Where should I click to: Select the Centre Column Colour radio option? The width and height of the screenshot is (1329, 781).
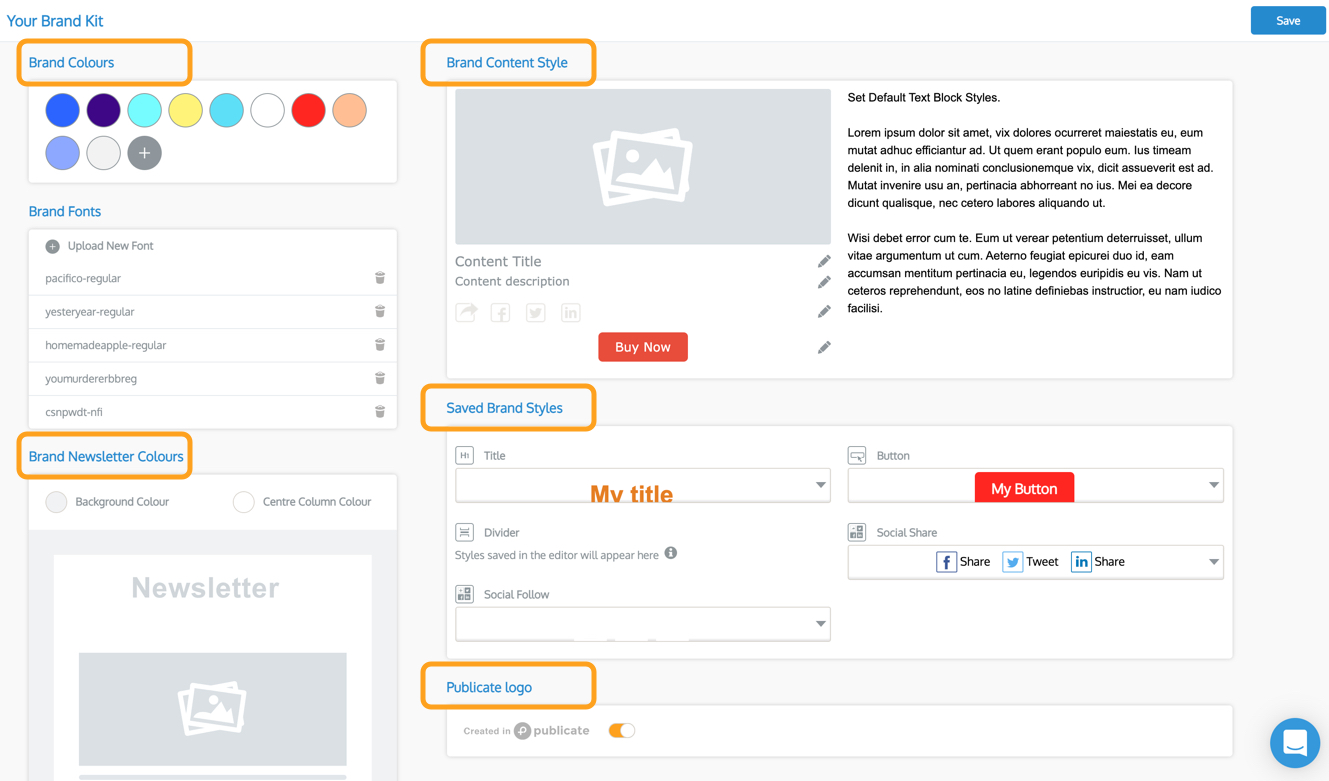click(243, 502)
